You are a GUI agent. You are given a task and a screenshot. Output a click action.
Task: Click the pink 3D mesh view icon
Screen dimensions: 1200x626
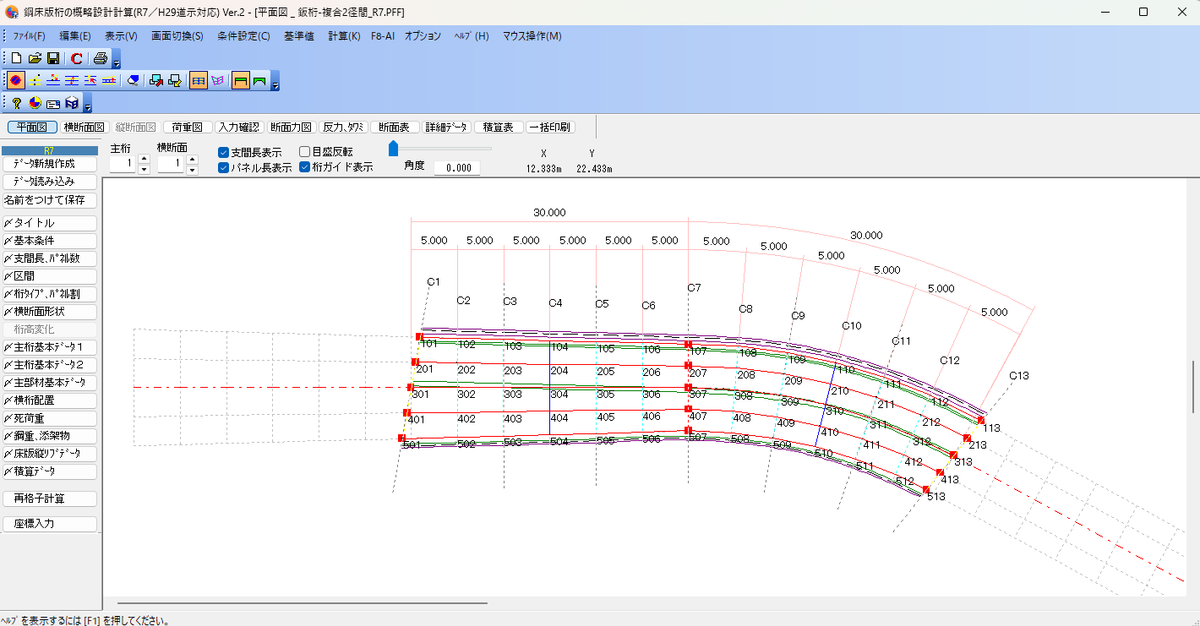(217, 80)
